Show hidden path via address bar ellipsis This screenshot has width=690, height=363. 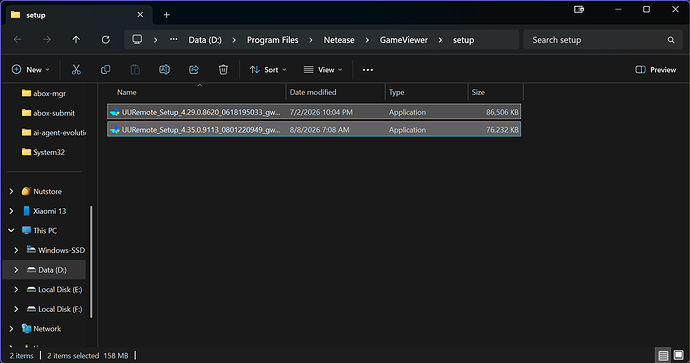tap(174, 39)
